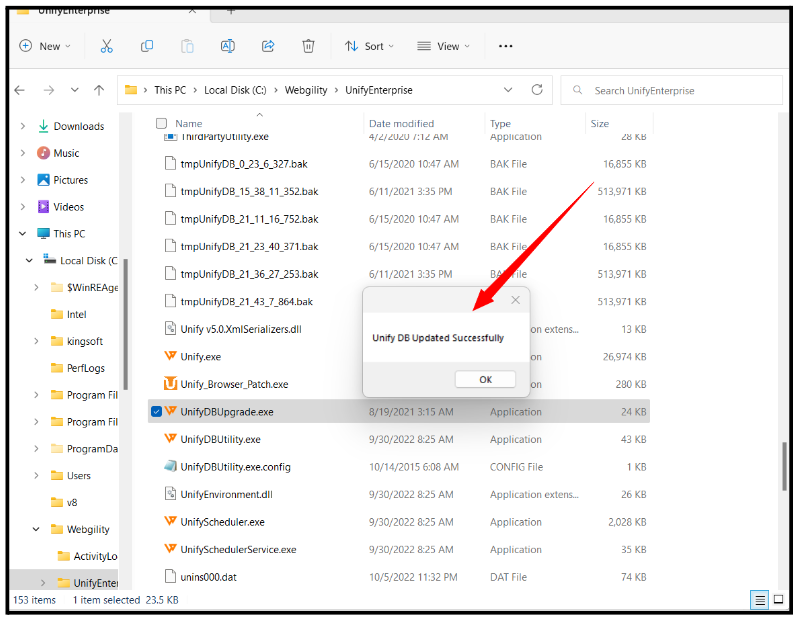Click the file list vertical scrollbar

785,466
